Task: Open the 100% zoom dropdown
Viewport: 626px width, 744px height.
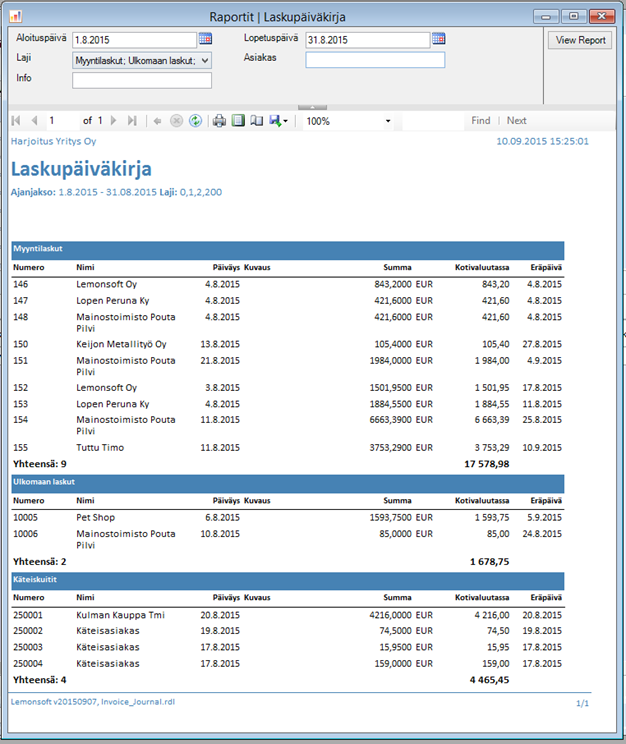Action: (388, 121)
